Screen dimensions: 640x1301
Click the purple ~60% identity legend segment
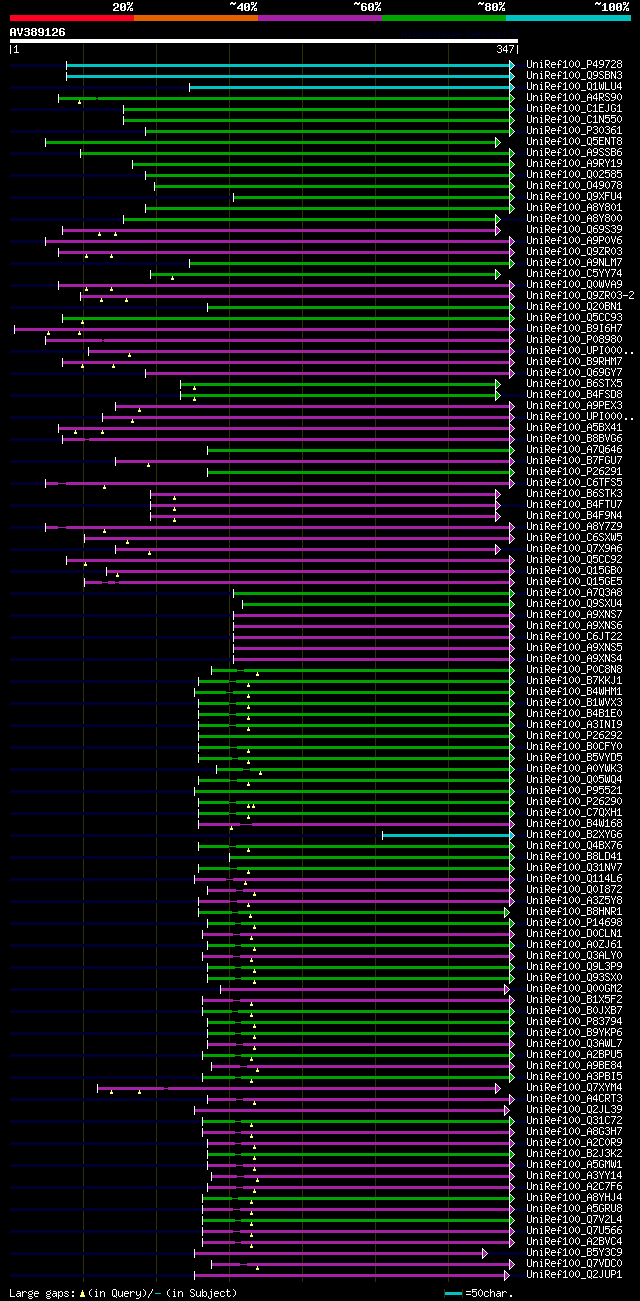tap(320, 18)
